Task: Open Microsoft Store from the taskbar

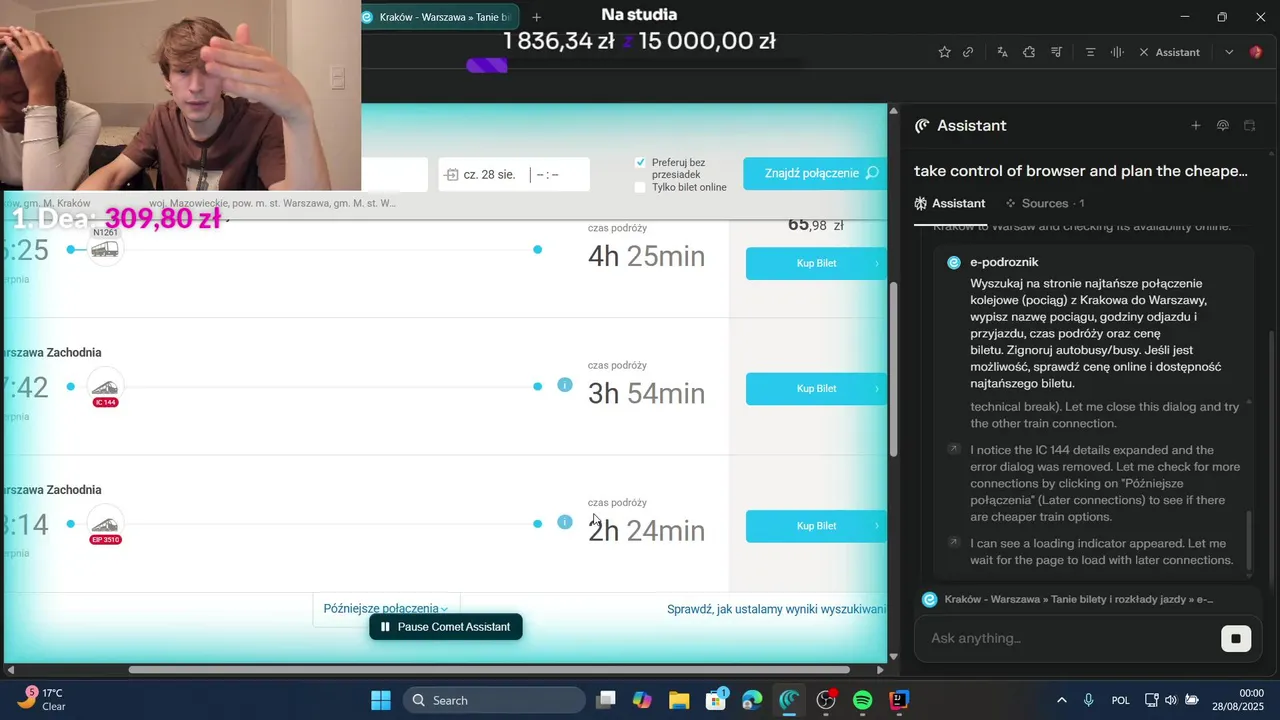Action: (716, 700)
